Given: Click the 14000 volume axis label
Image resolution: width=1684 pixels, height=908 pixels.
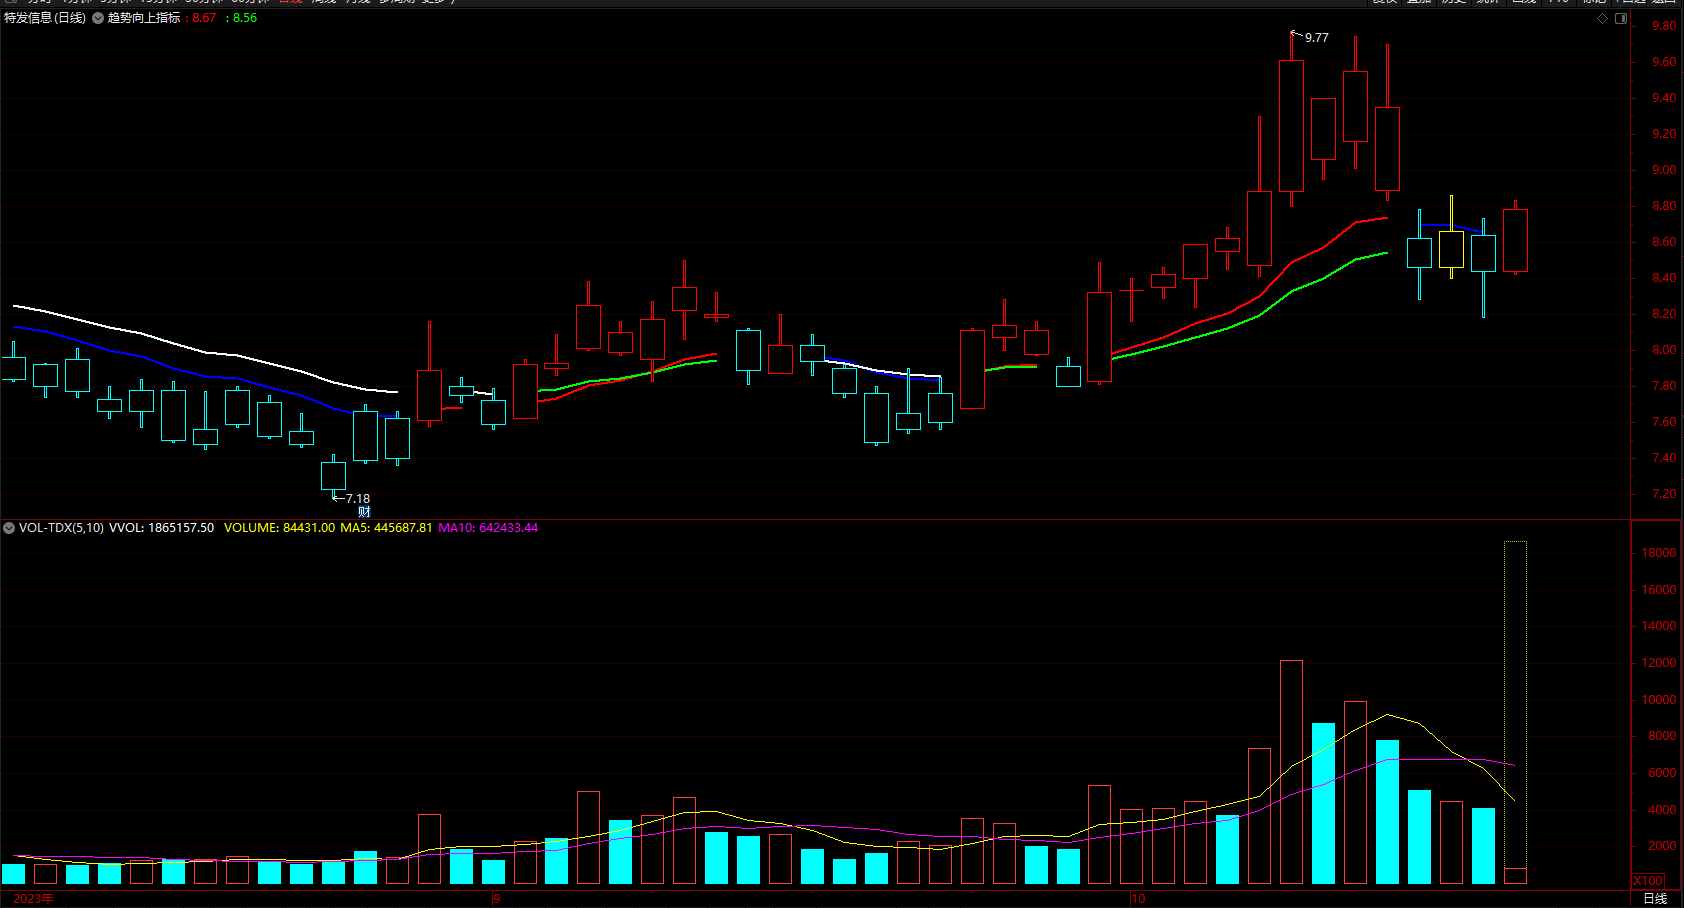Looking at the screenshot, I should 1659,626.
